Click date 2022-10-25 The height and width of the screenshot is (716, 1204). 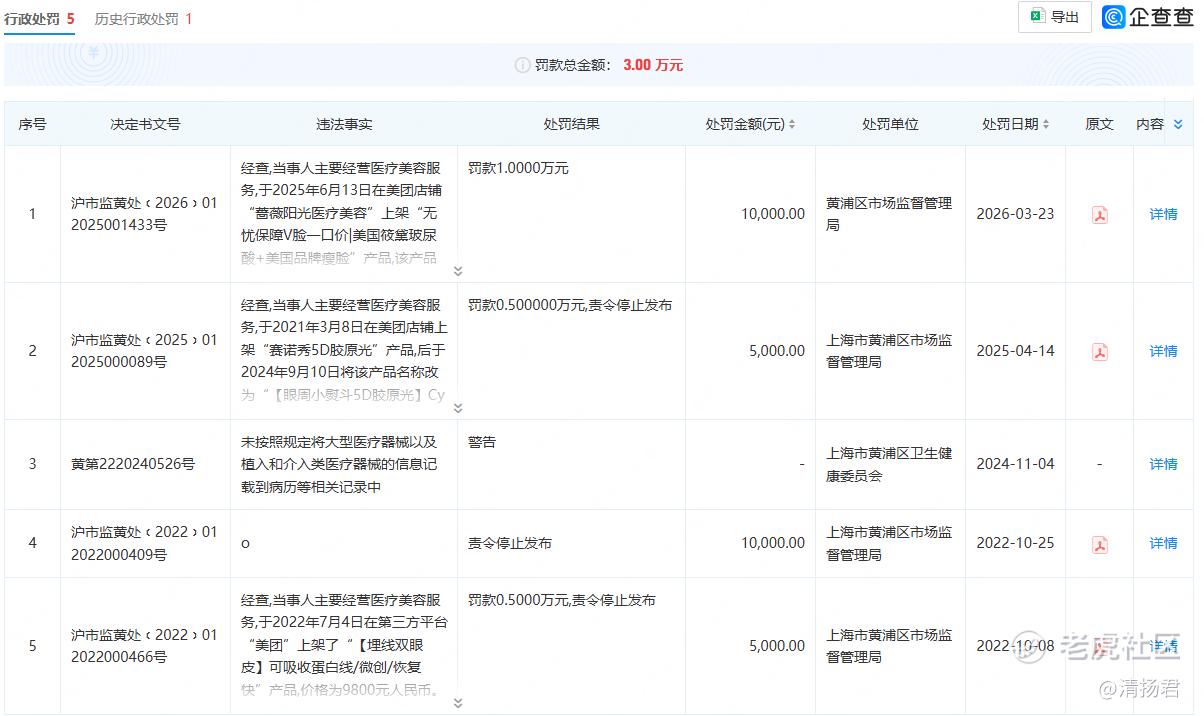[1015, 543]
